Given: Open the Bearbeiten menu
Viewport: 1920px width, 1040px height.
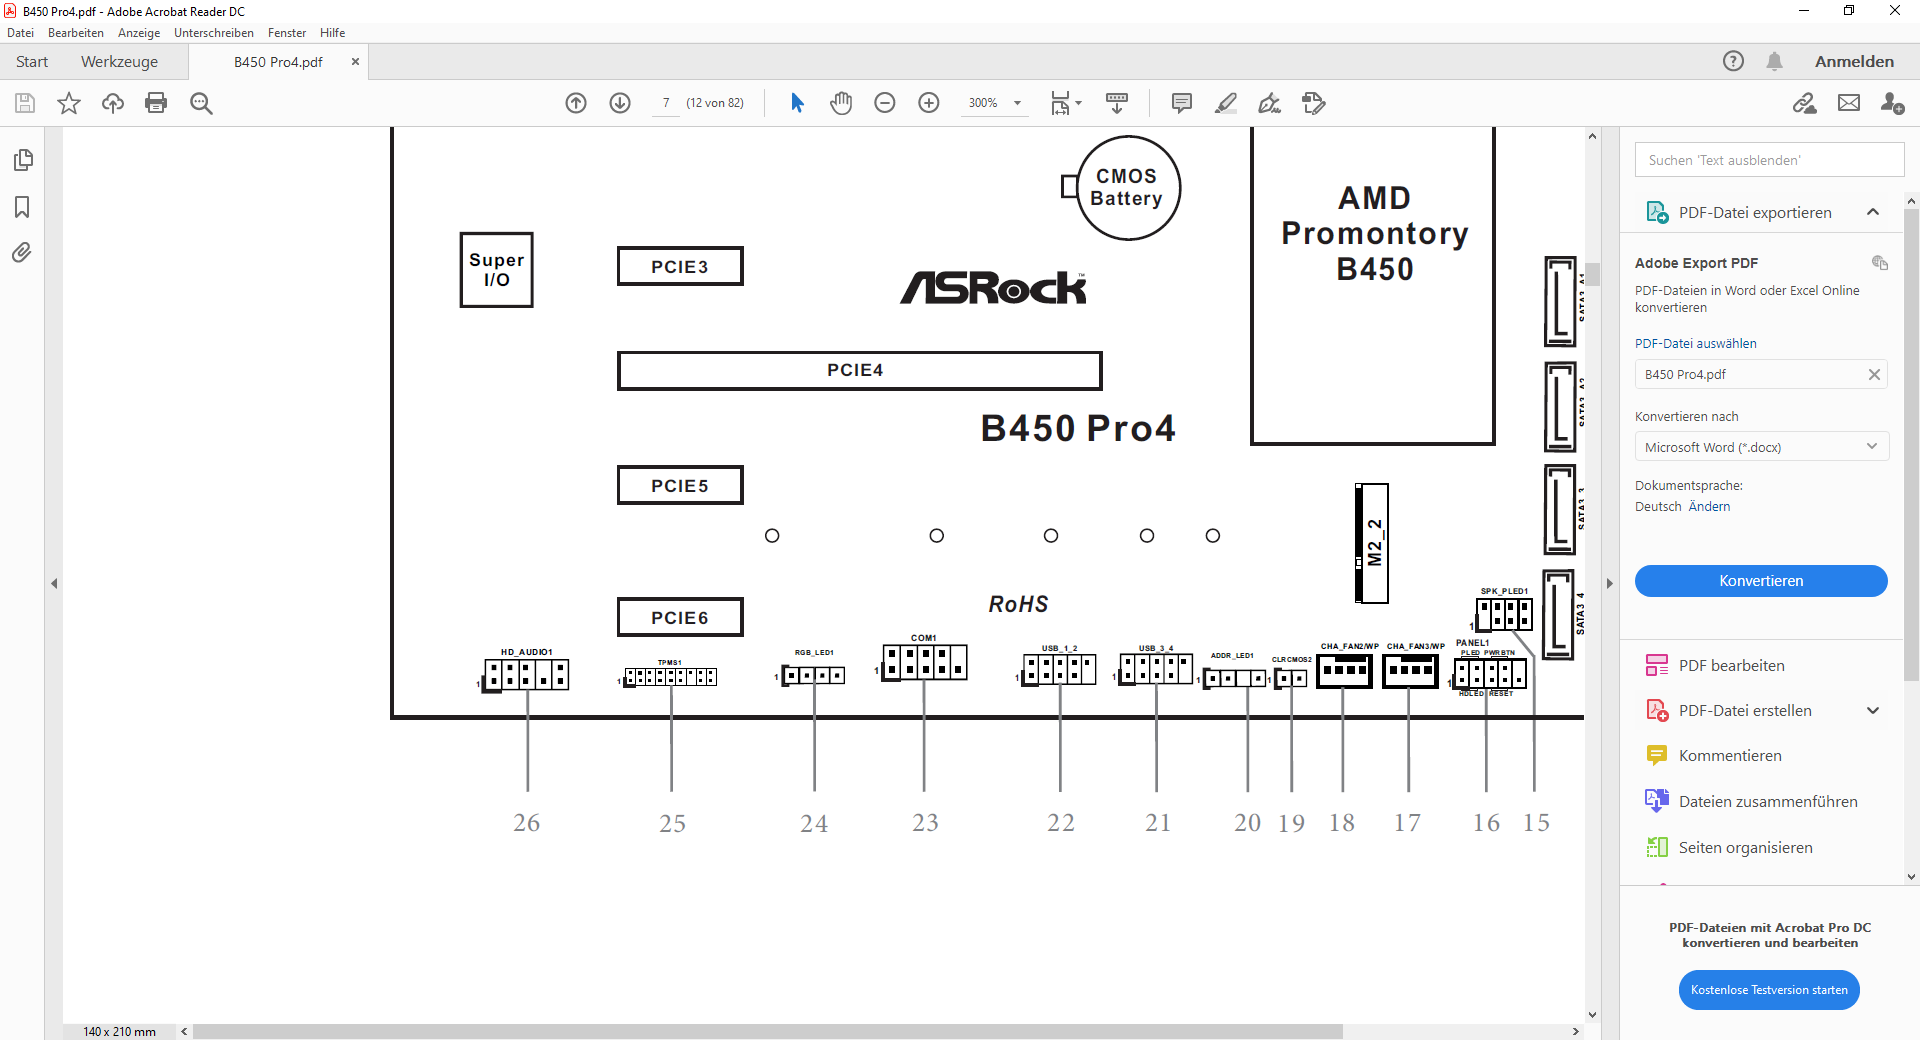Looking at the screenshot, I should [76, 33].
